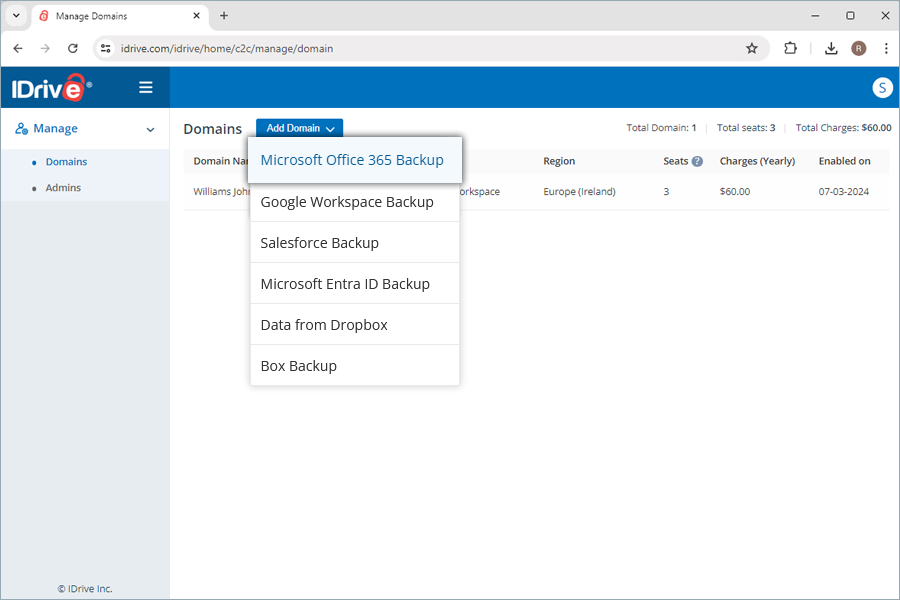Click the Region column header

pos(559,161)
